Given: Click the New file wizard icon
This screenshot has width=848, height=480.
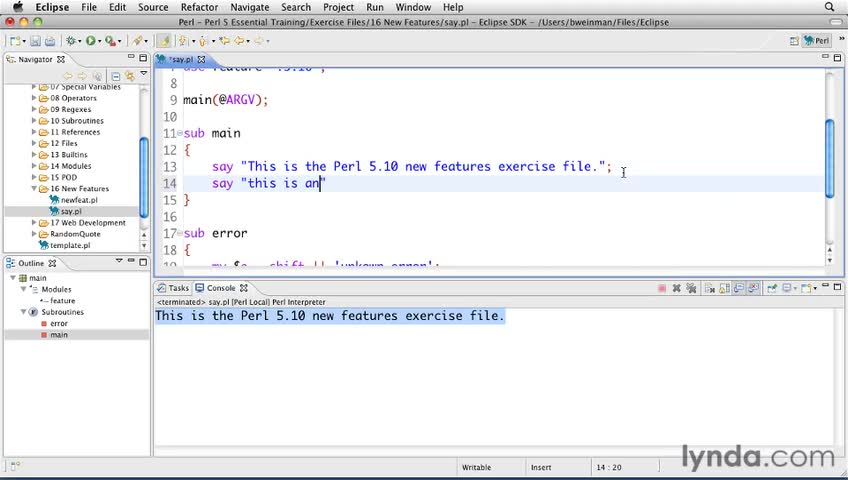Looking at the screenshot, I should (15, 41).
